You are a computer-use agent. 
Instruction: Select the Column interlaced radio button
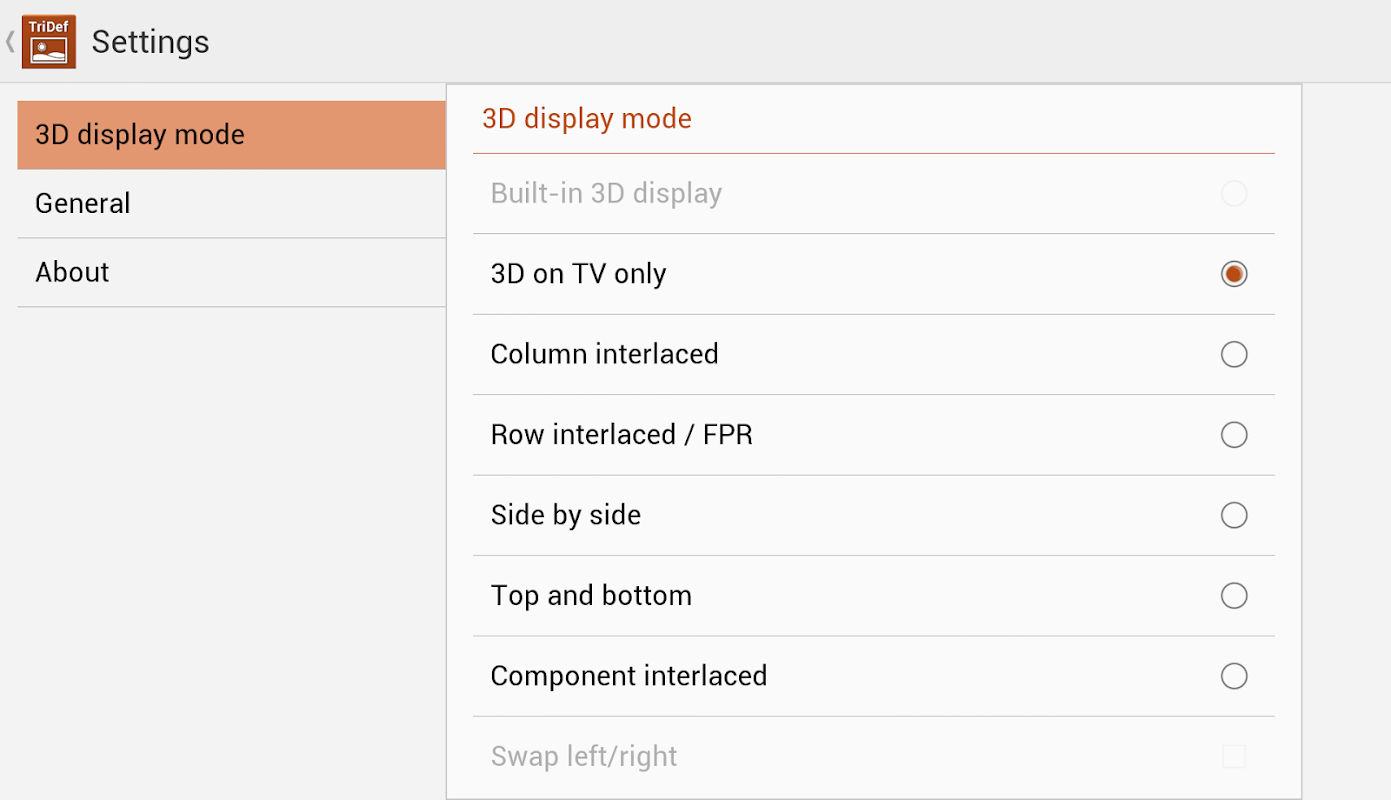click(1234, 354)
